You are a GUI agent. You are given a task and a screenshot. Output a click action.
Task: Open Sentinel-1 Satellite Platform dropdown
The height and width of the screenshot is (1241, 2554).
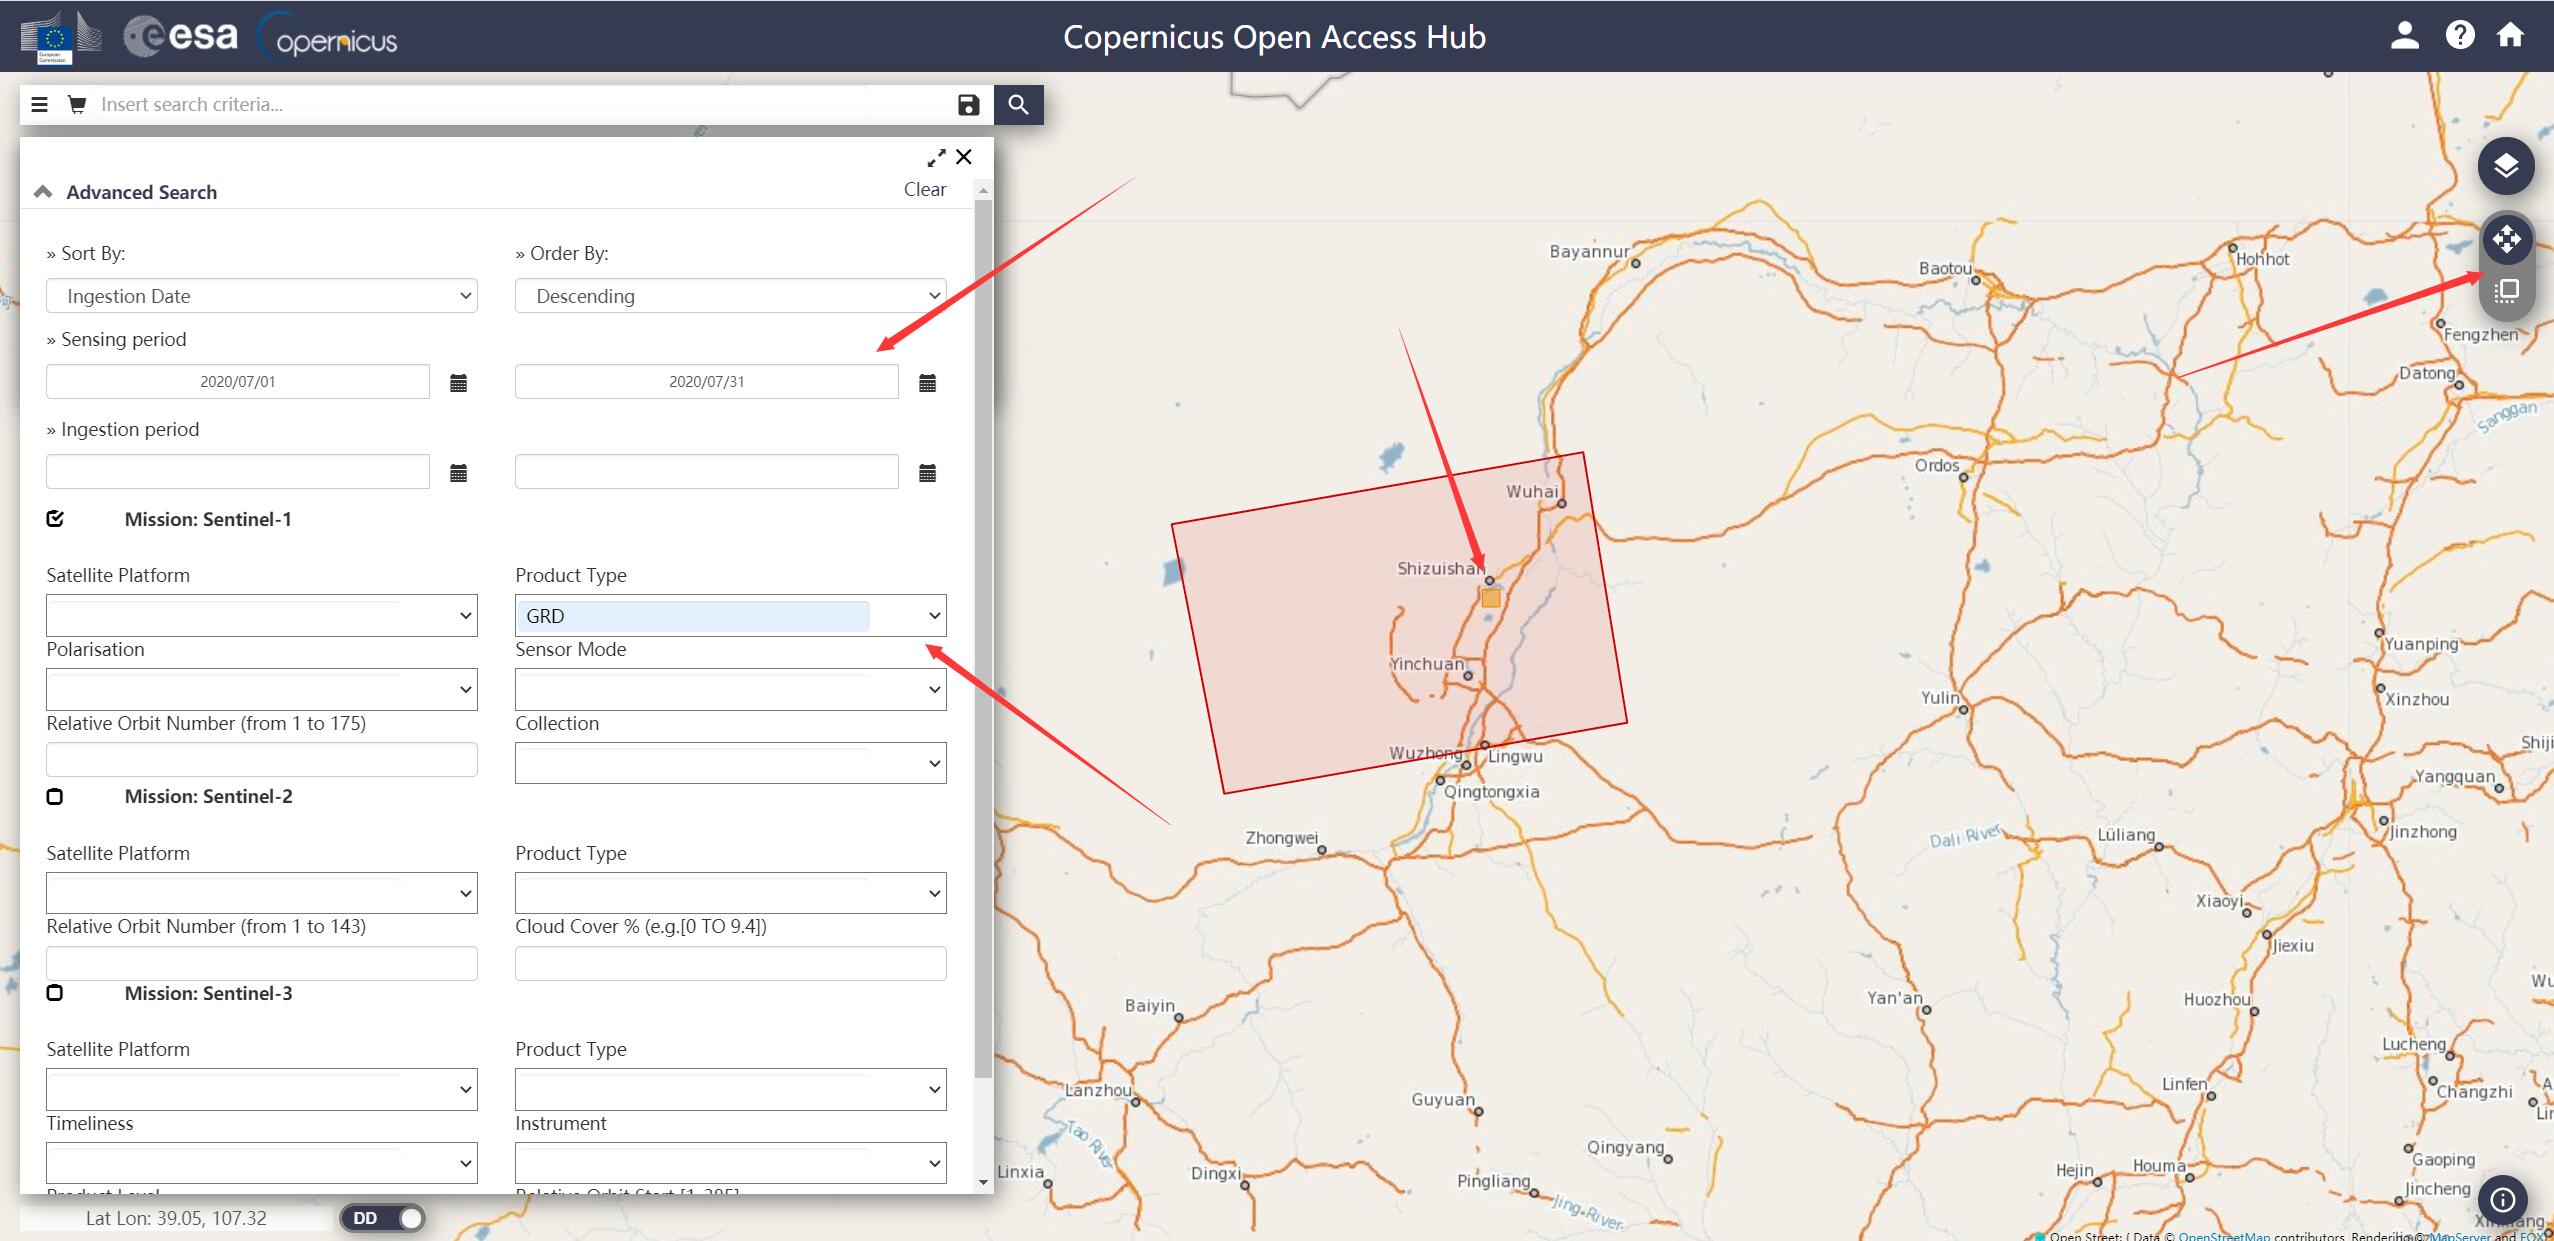tap(262, 616)
